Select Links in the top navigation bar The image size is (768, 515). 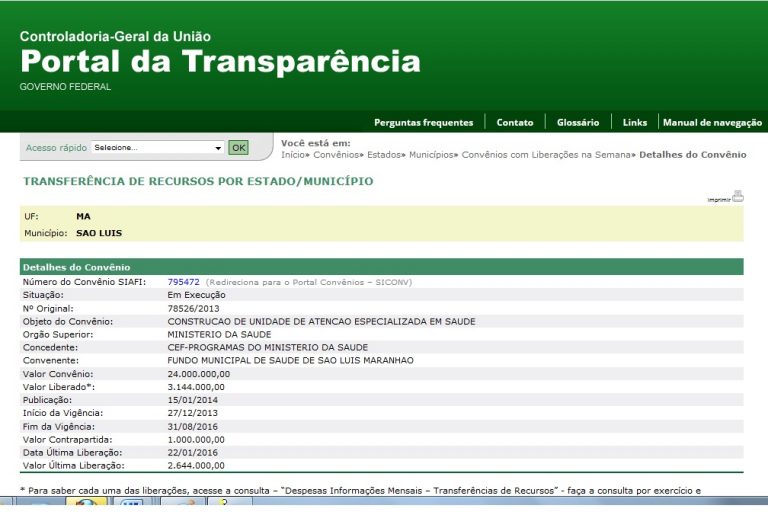click(x=634, y=123)
